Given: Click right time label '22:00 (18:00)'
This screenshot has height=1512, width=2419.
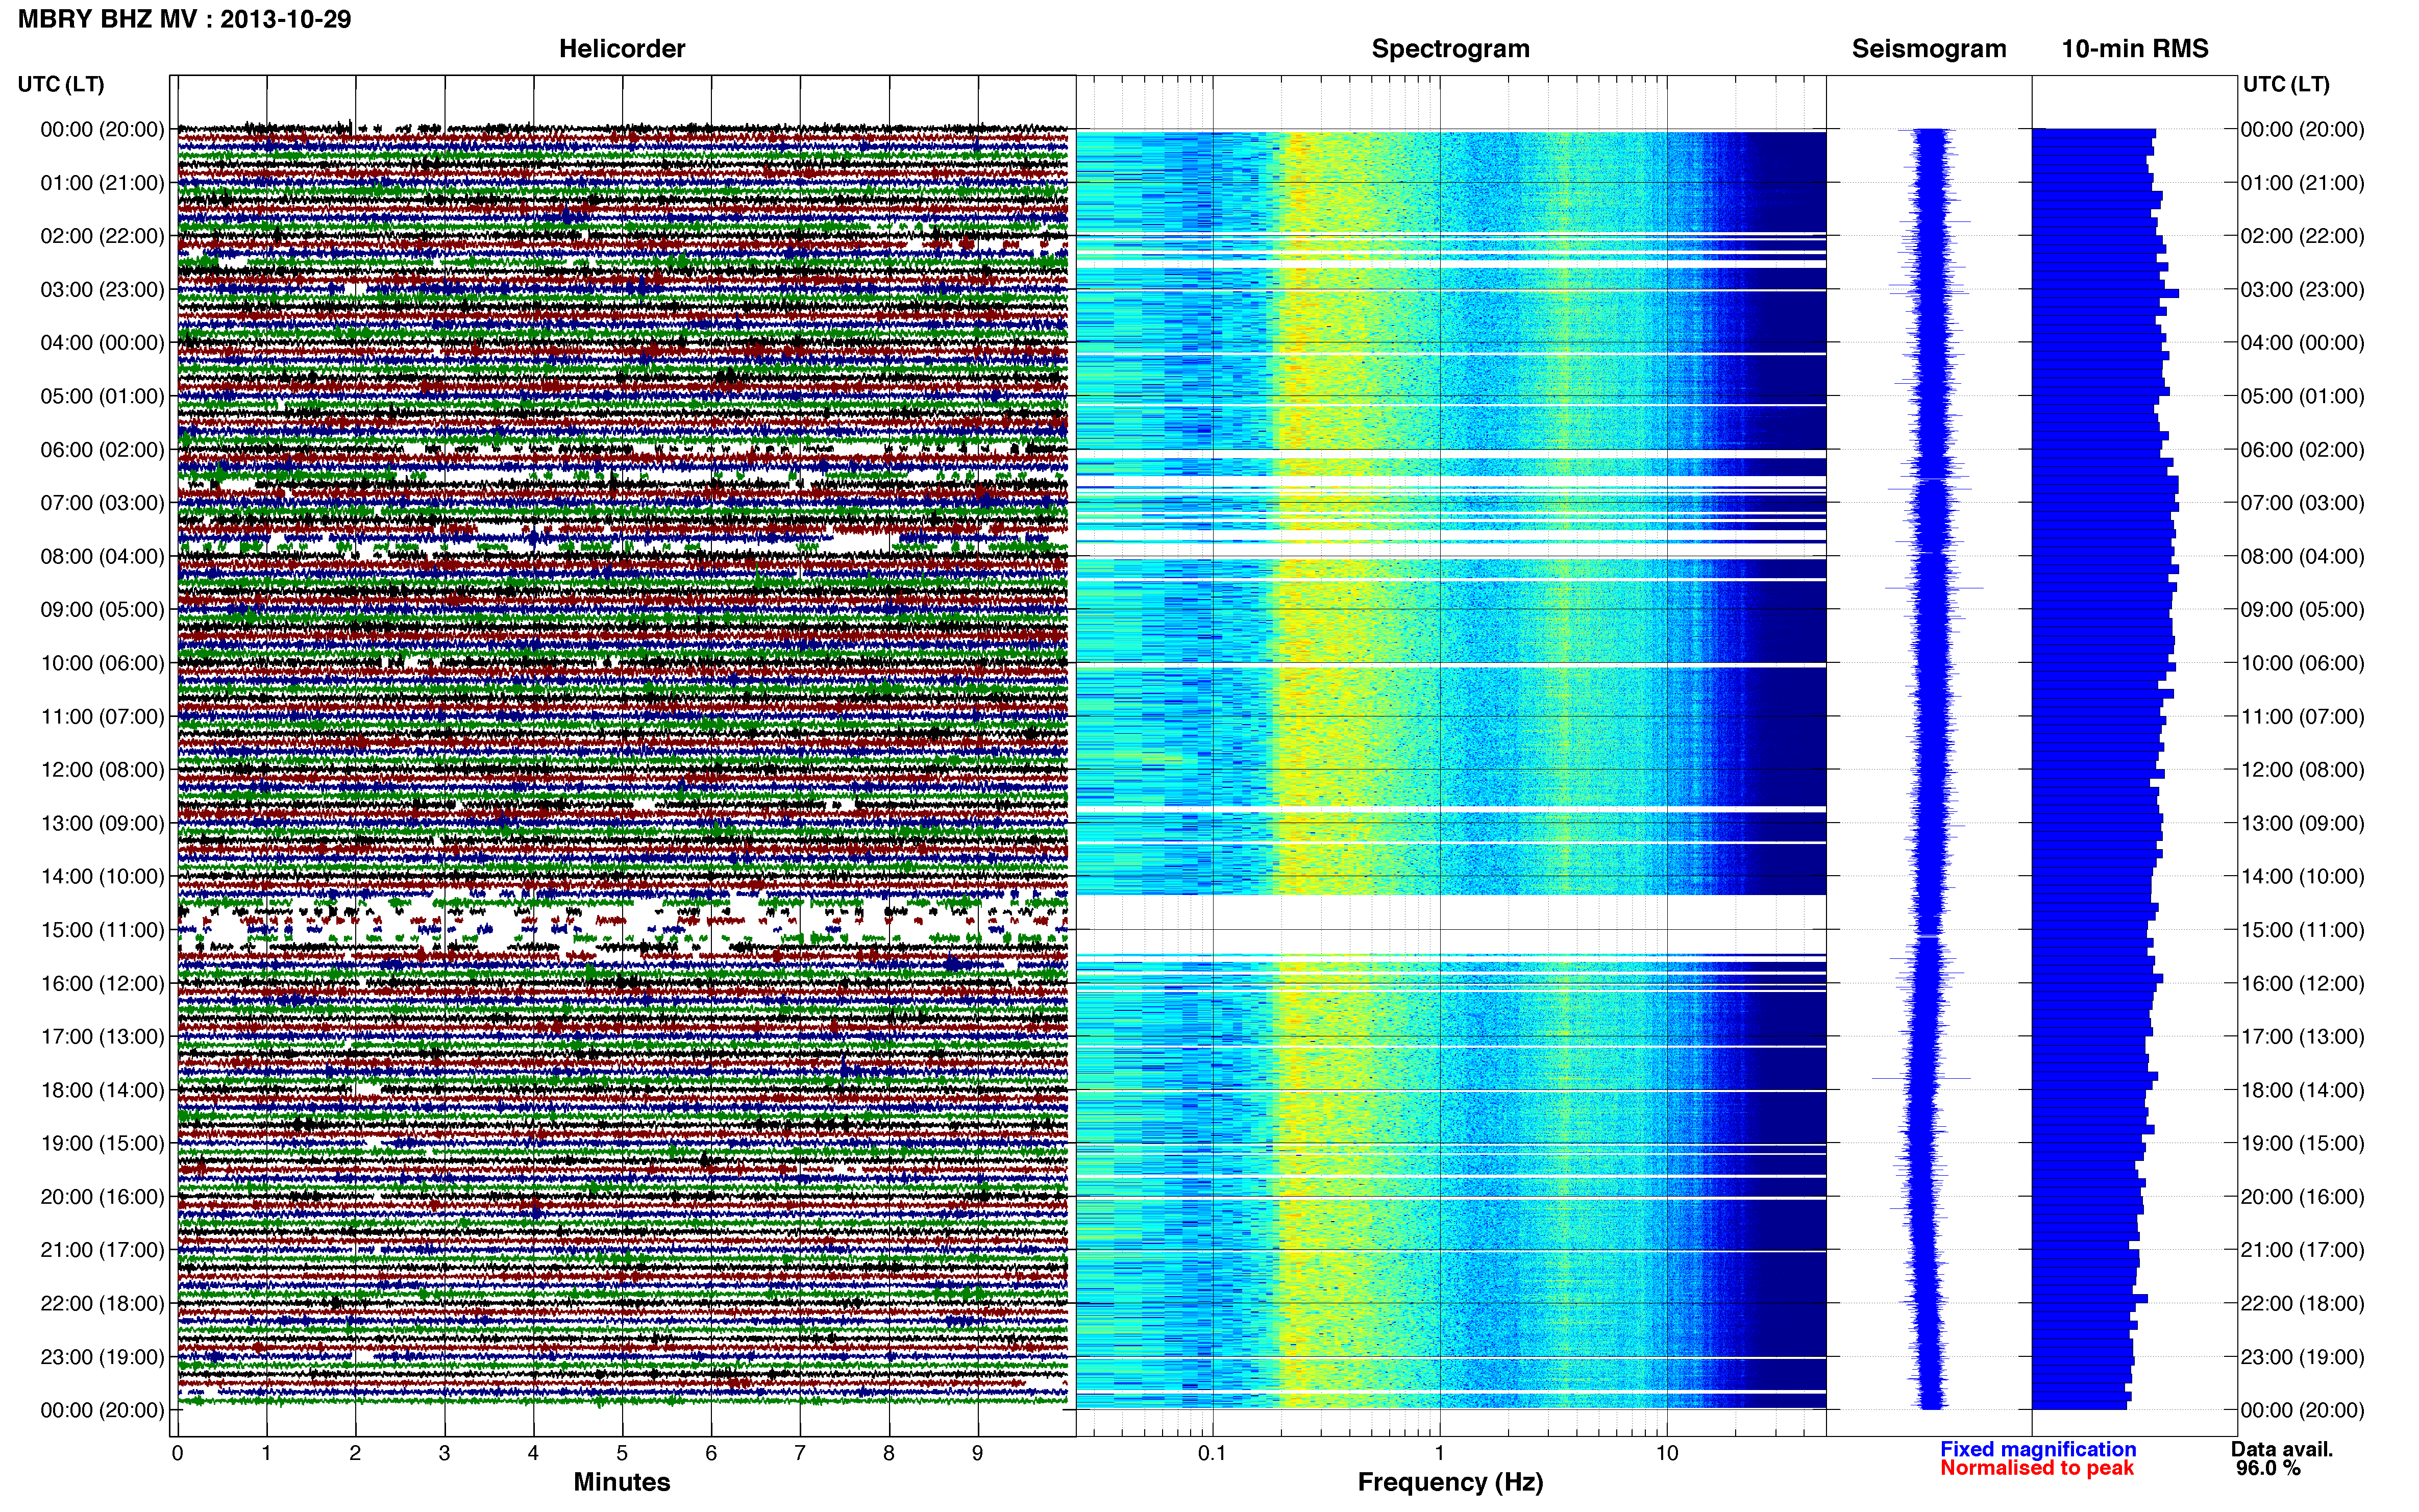Looking at the screenshot, I should [x=2302, y=1303].
